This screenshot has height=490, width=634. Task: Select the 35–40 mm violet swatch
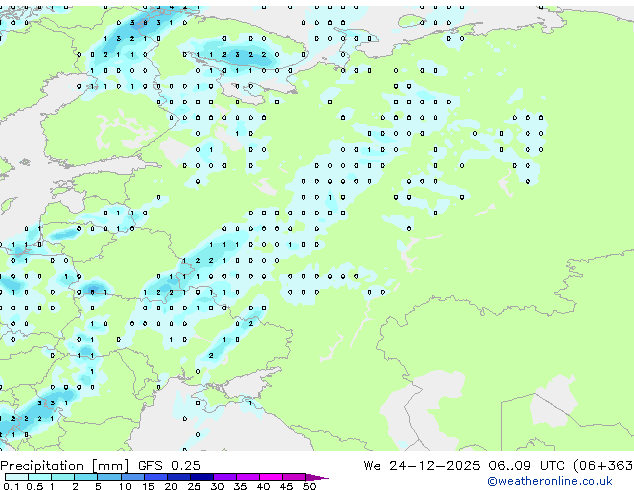click(248, 477)
